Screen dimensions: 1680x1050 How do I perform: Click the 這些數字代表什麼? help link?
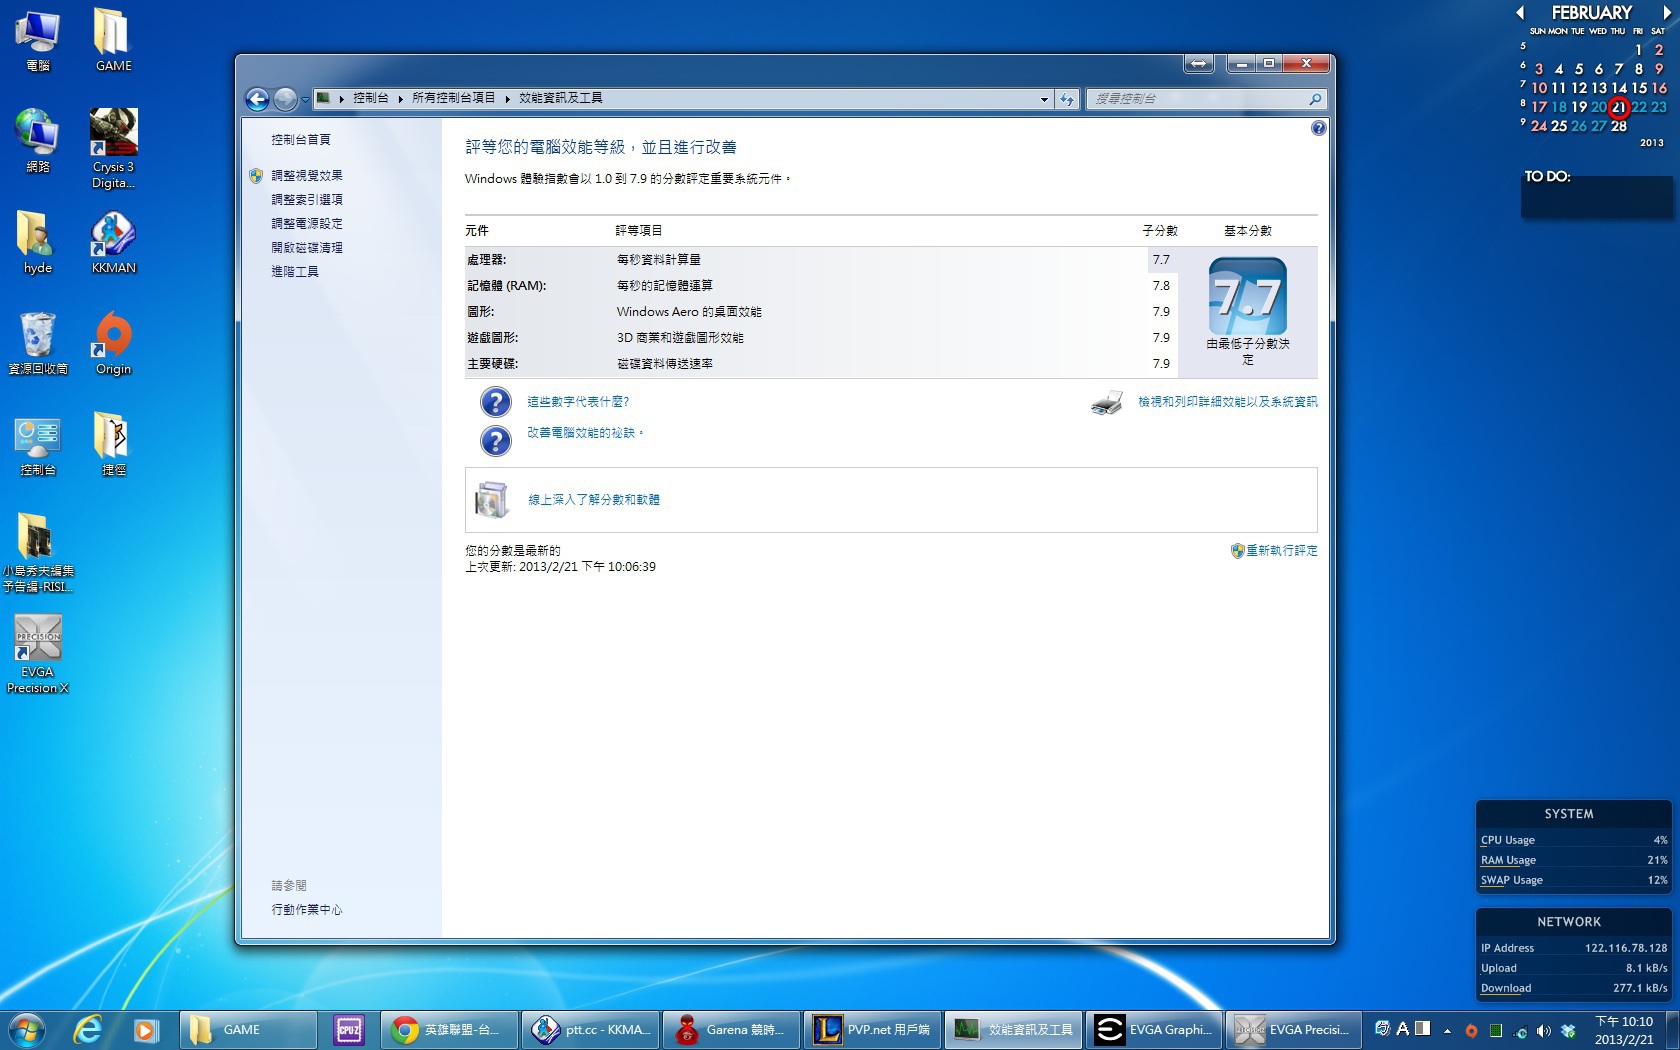click(x=578, y=402)
